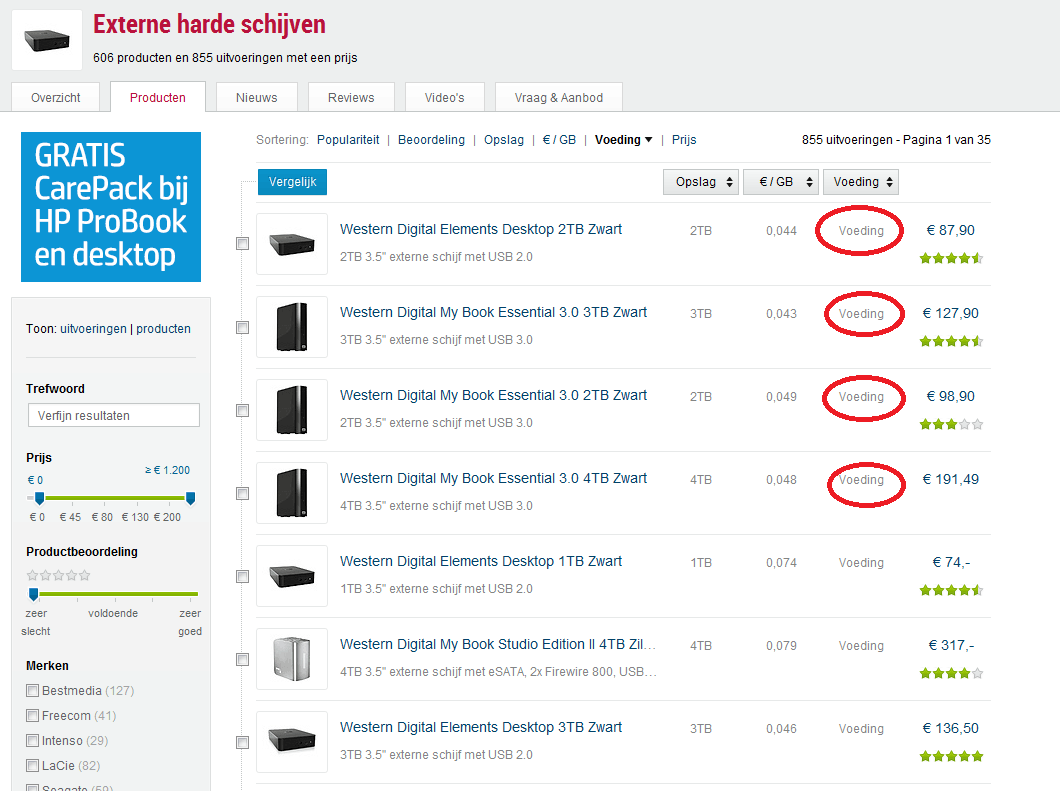
Task: Toggle the Voeding sort direction arrow
Action: click(649, 140)
